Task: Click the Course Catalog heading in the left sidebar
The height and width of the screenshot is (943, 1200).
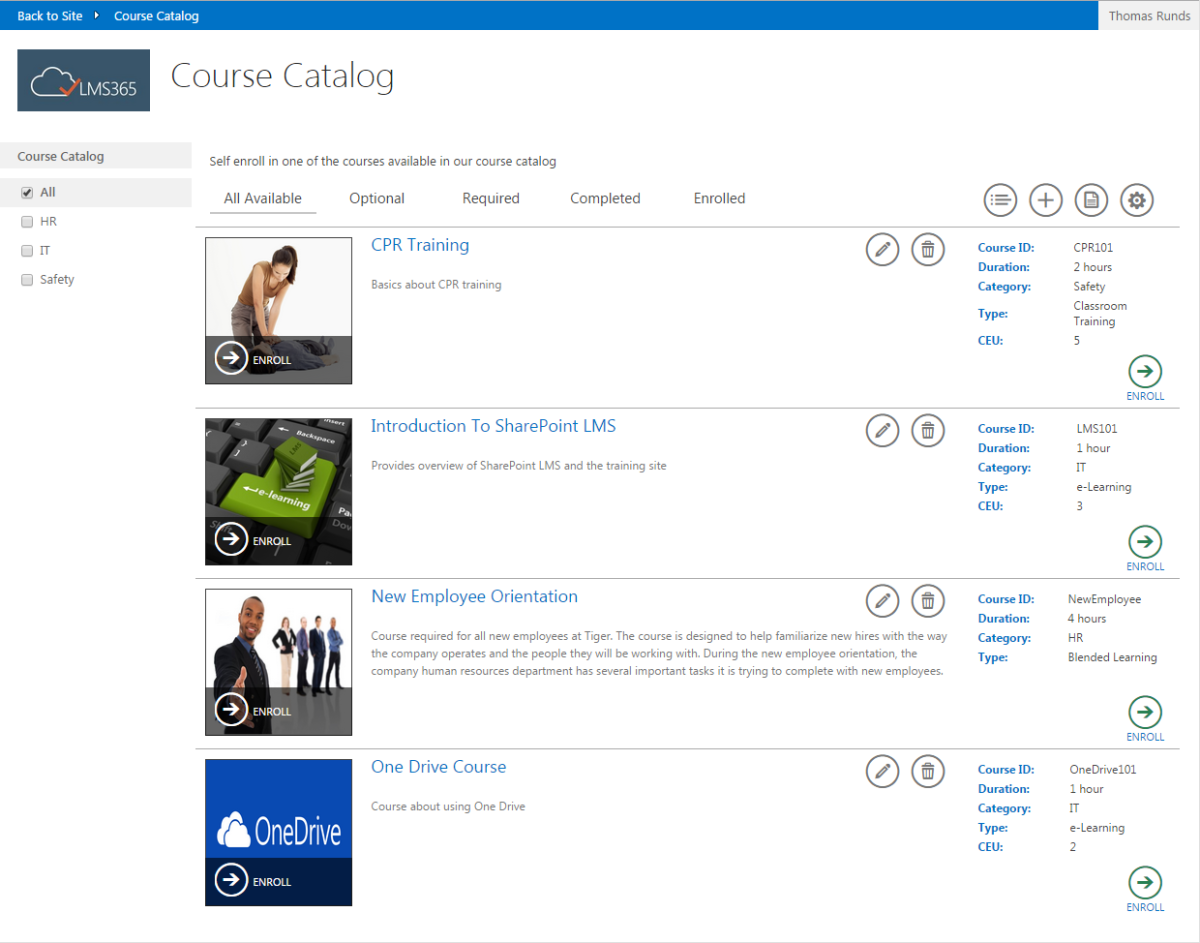Action: (x=61, y=156)
